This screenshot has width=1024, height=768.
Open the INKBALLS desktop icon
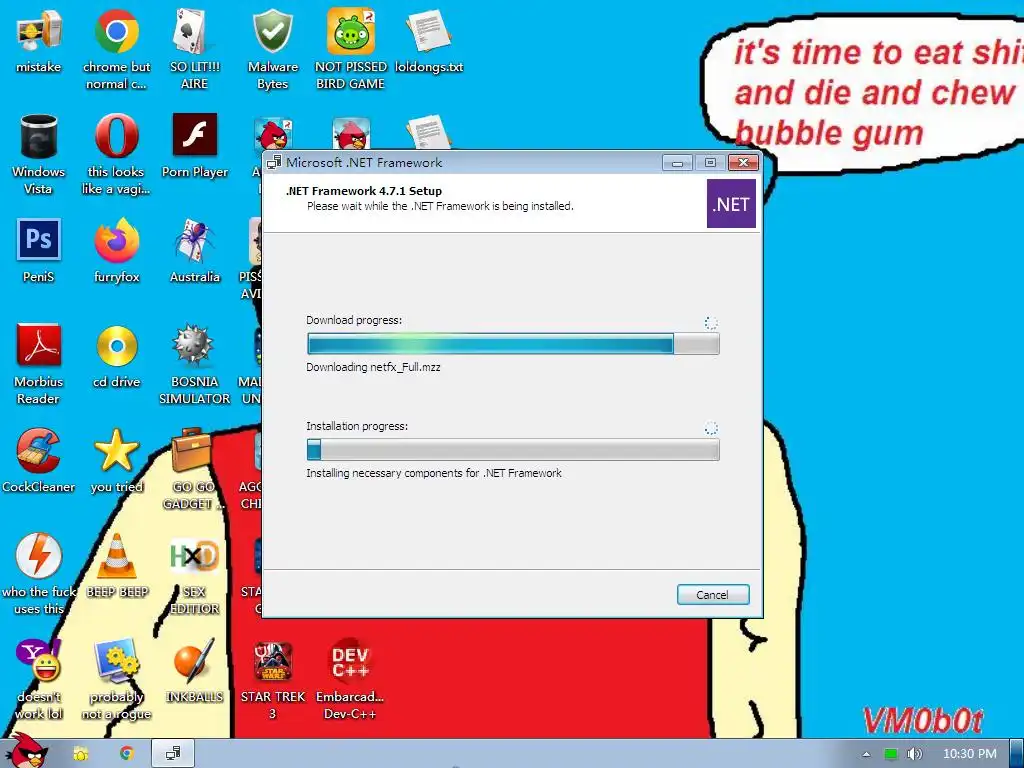pos(195,671)
